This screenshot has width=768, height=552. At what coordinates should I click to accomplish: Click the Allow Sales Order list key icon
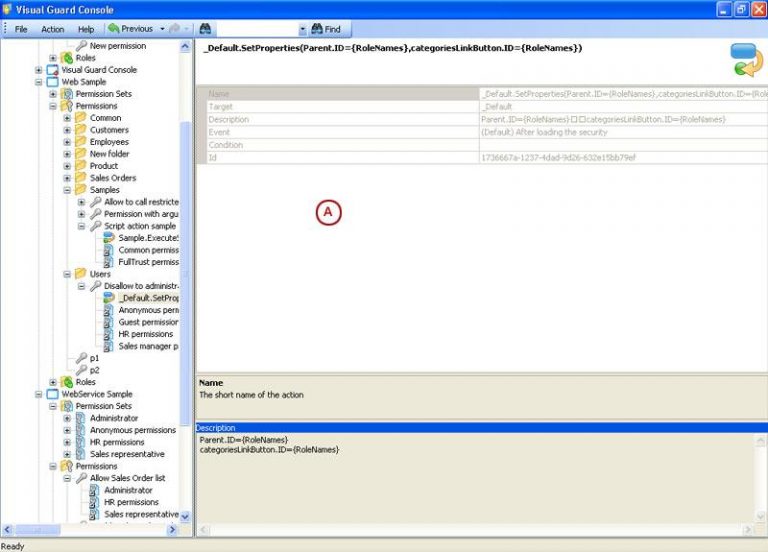point(81,478)
